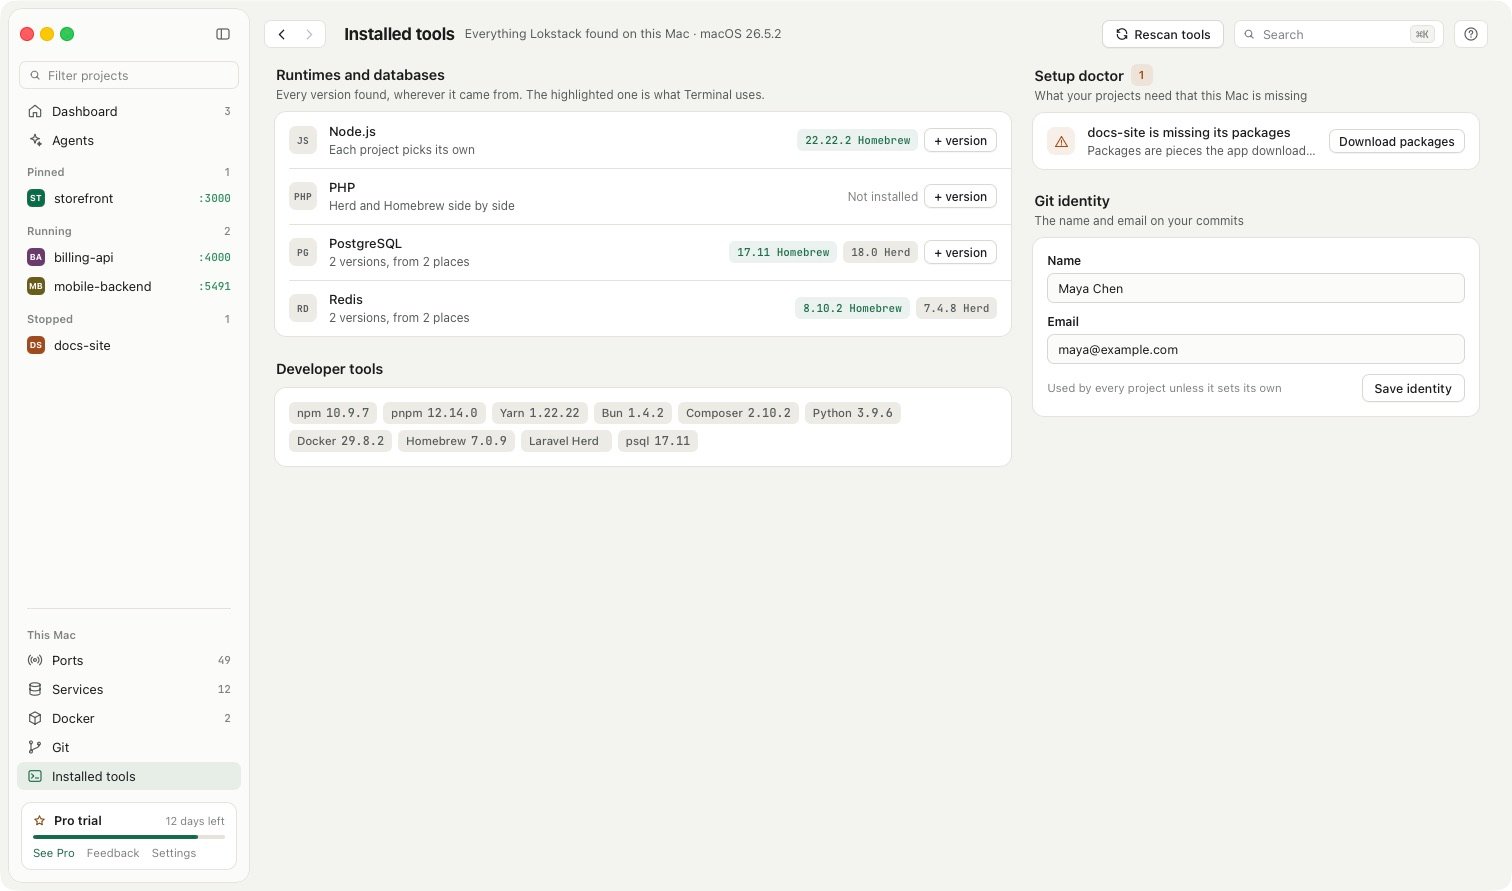Focus the Filter projects field
Viewport: 1512px width, 891px height.
coord(129,75)
